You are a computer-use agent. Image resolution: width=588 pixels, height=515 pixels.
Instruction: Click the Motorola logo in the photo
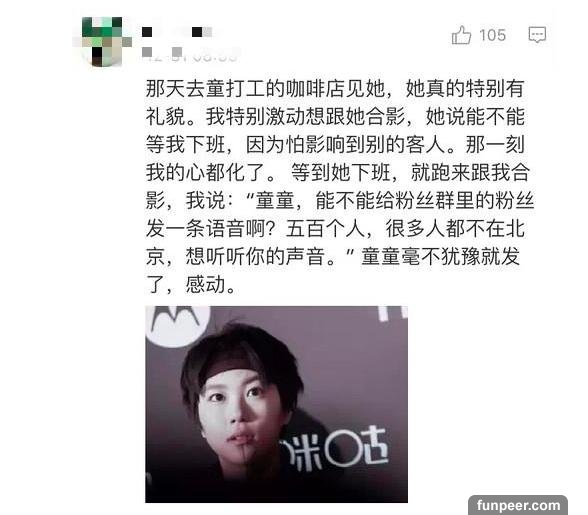point(174,325)
